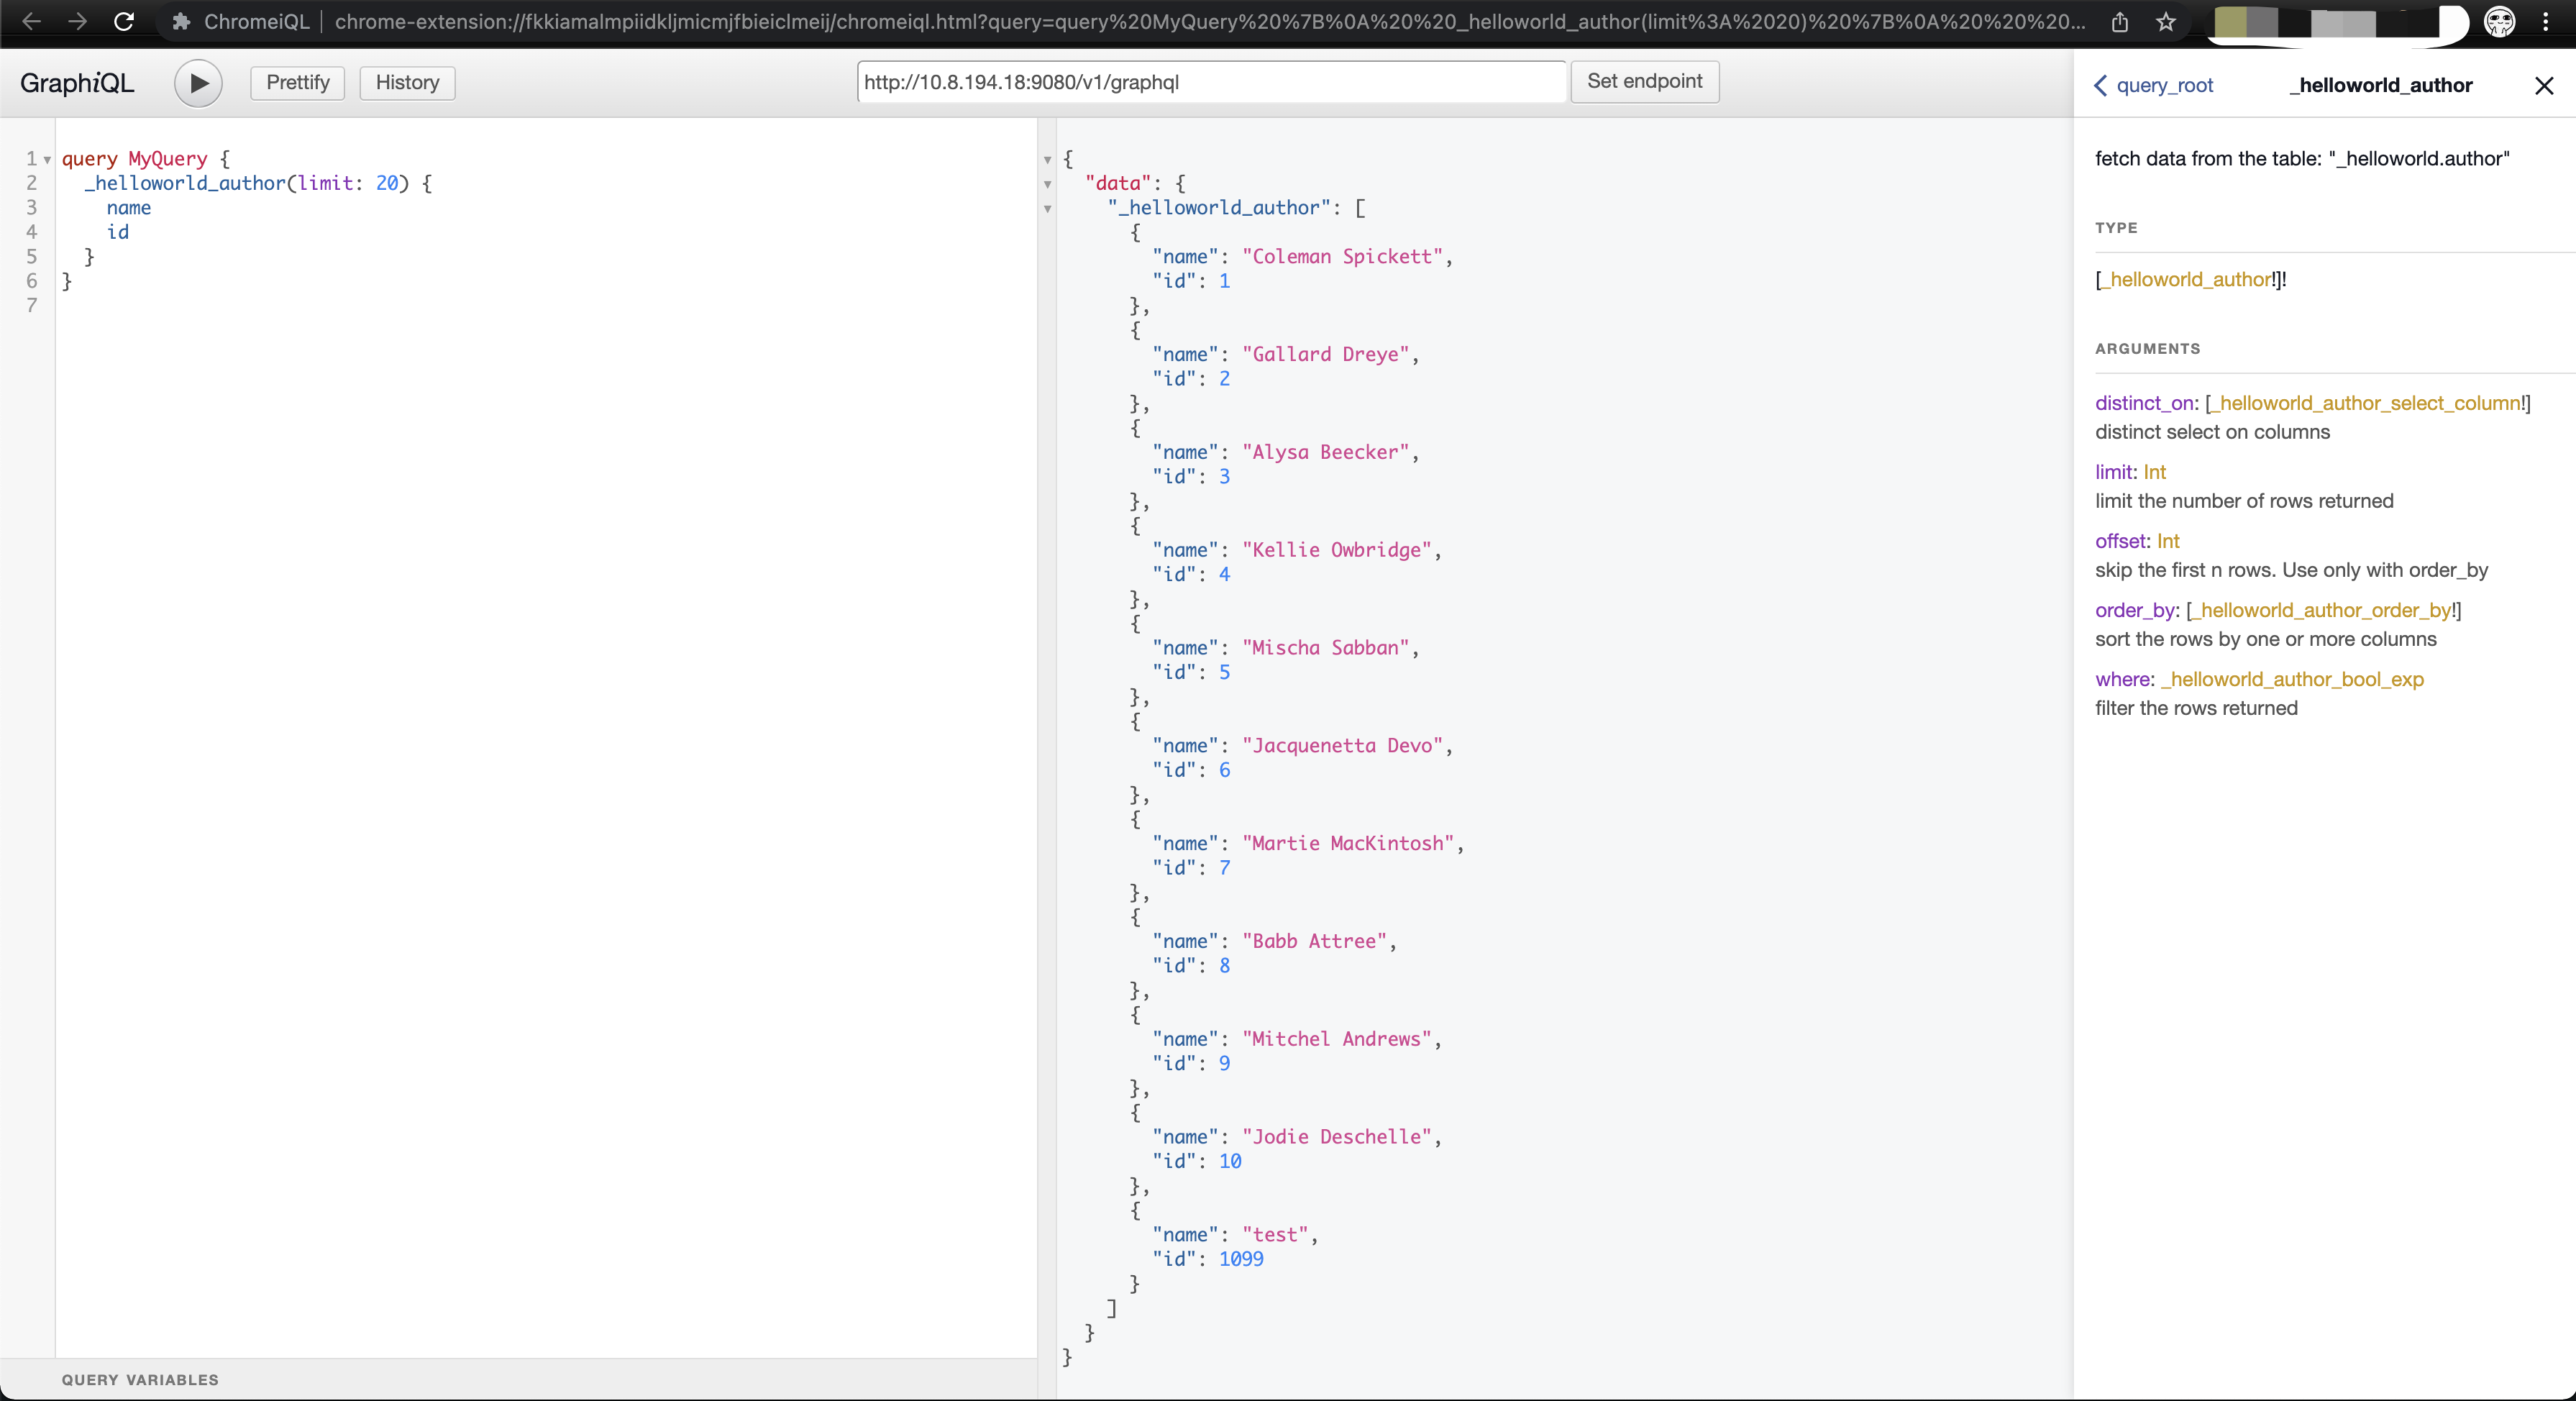
Task: Click the browser back arrow
Action: point(32,22)
